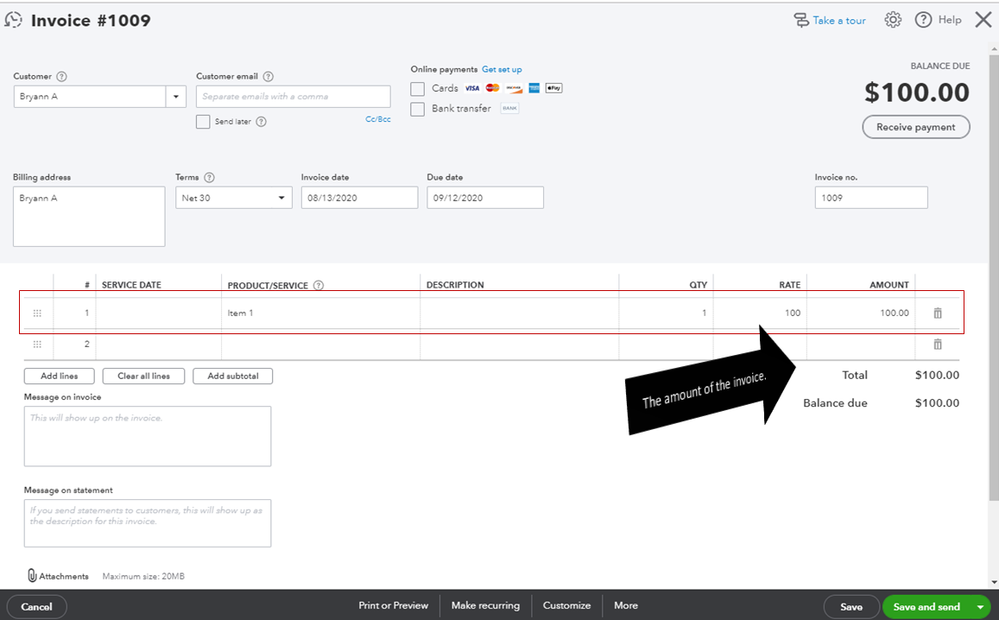Viewport: 999px width, 620px height.
Task: Click the Help question mark icon
Action: click(x=923, y=20)
